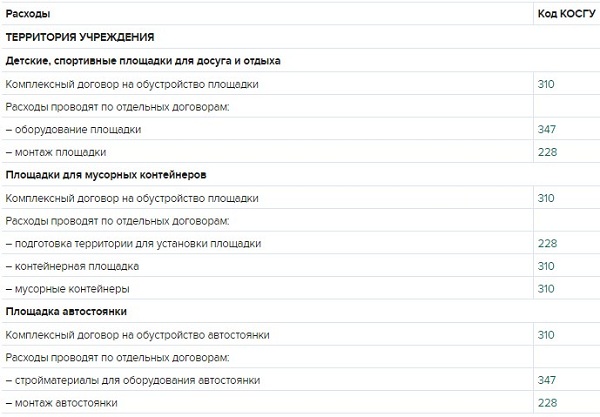Image resolution: width=600 pixels, height=417 pixels.
Task: Open code 310 for "обустройство автостоянки" contract
Action: (x=546, y=334)
